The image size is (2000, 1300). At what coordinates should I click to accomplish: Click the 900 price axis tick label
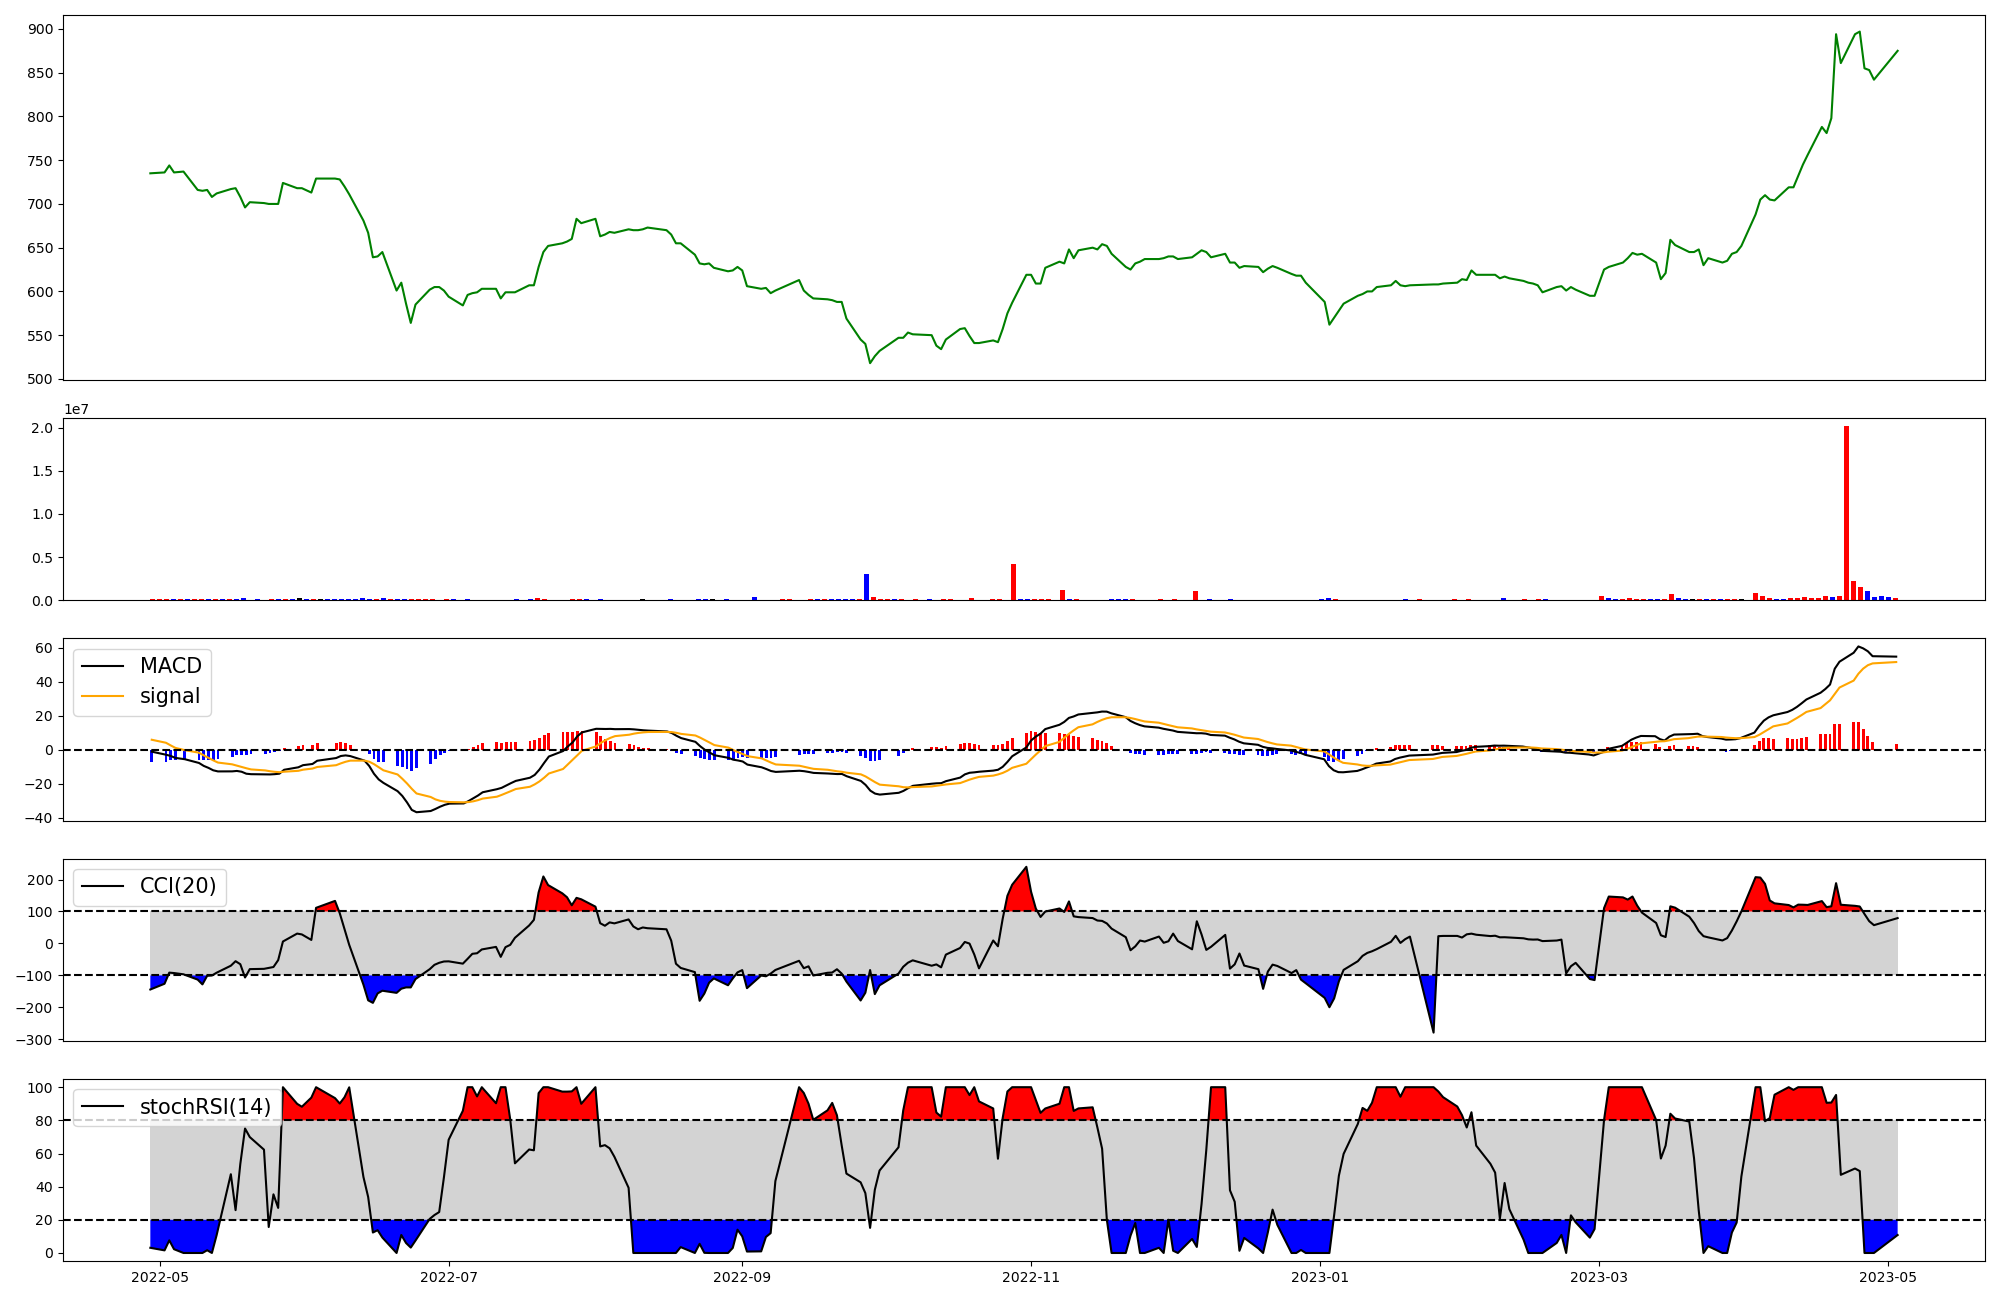click(41, 30)
